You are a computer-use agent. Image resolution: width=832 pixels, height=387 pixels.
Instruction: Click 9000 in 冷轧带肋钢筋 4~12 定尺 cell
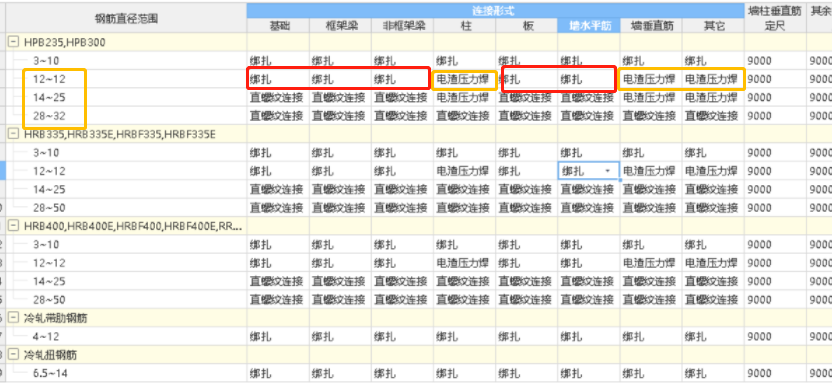[x=759, y=337]
